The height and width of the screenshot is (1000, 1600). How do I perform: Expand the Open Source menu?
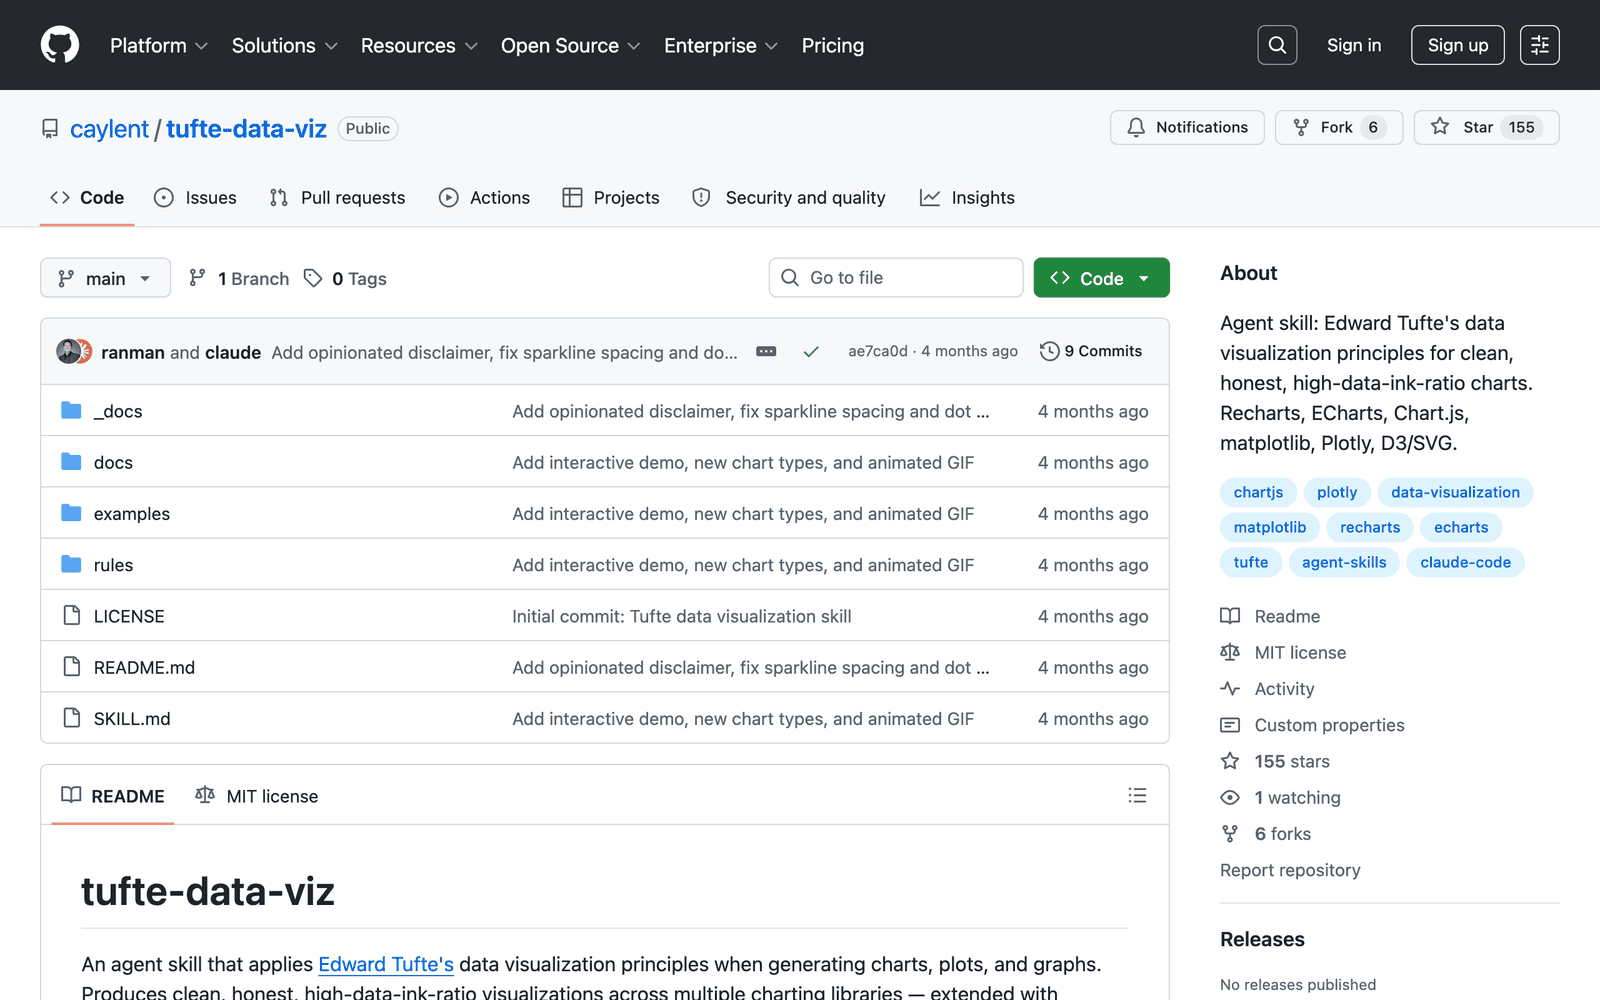click(x=570, y=45)
